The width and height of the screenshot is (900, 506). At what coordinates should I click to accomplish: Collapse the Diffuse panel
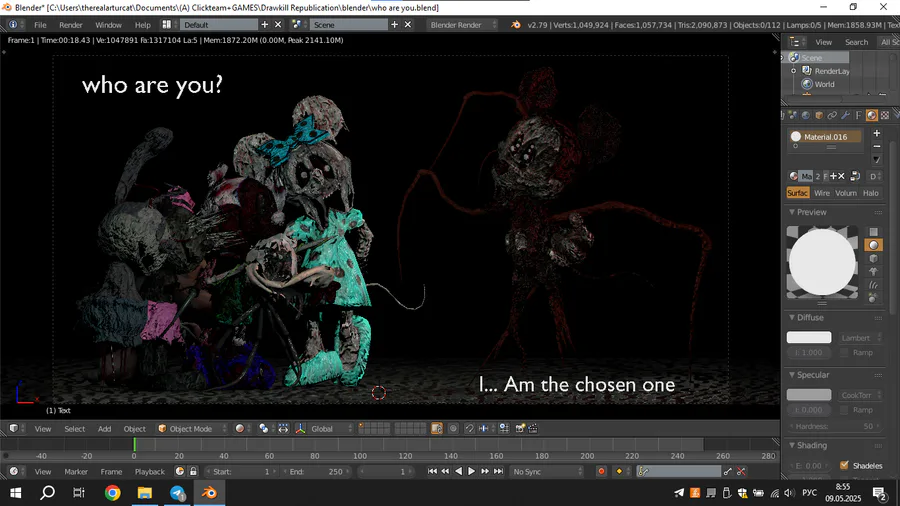pos(792,317)
